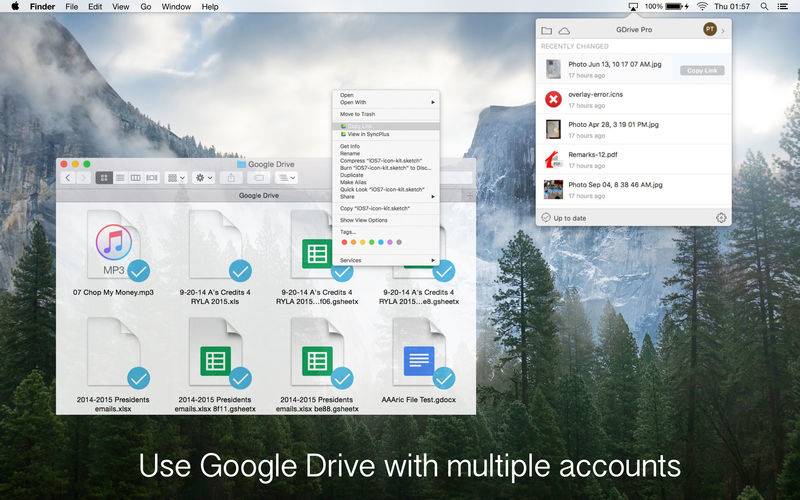Open the folder icon in GDrive Pro panel
The height and width of the screenshot is (500, 800).
[x=546, y=31]
